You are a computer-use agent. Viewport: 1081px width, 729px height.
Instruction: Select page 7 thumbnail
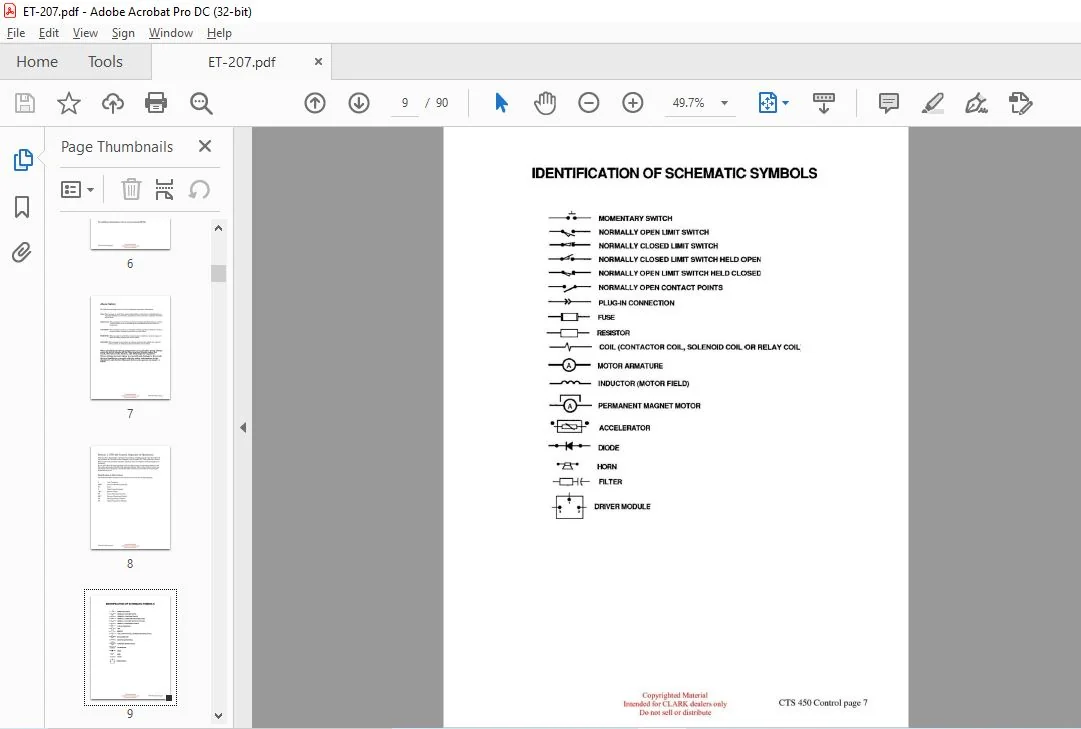tap(130, 348)
